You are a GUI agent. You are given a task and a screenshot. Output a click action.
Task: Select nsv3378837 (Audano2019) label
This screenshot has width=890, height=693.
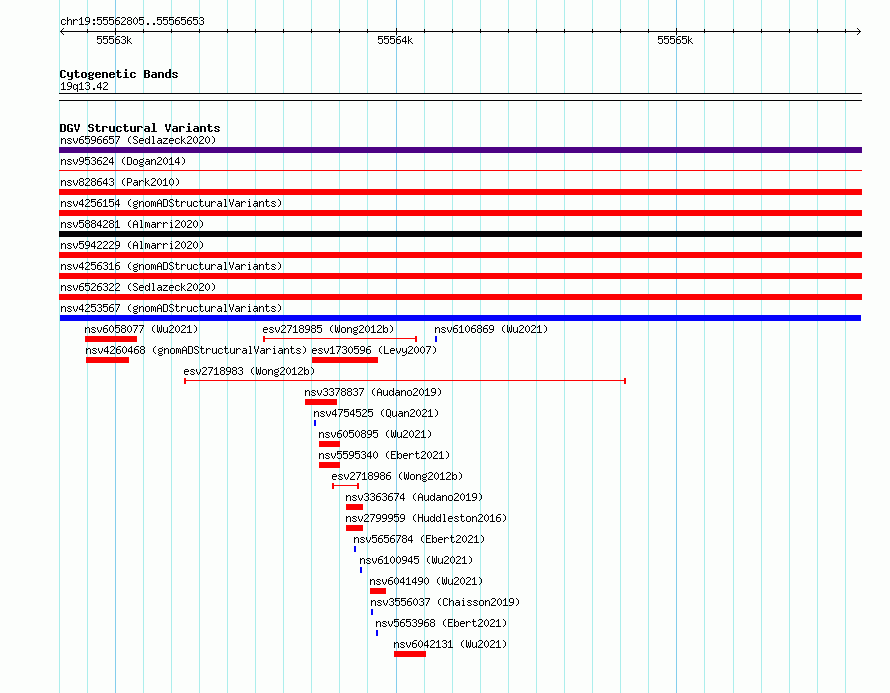point(373,392)
